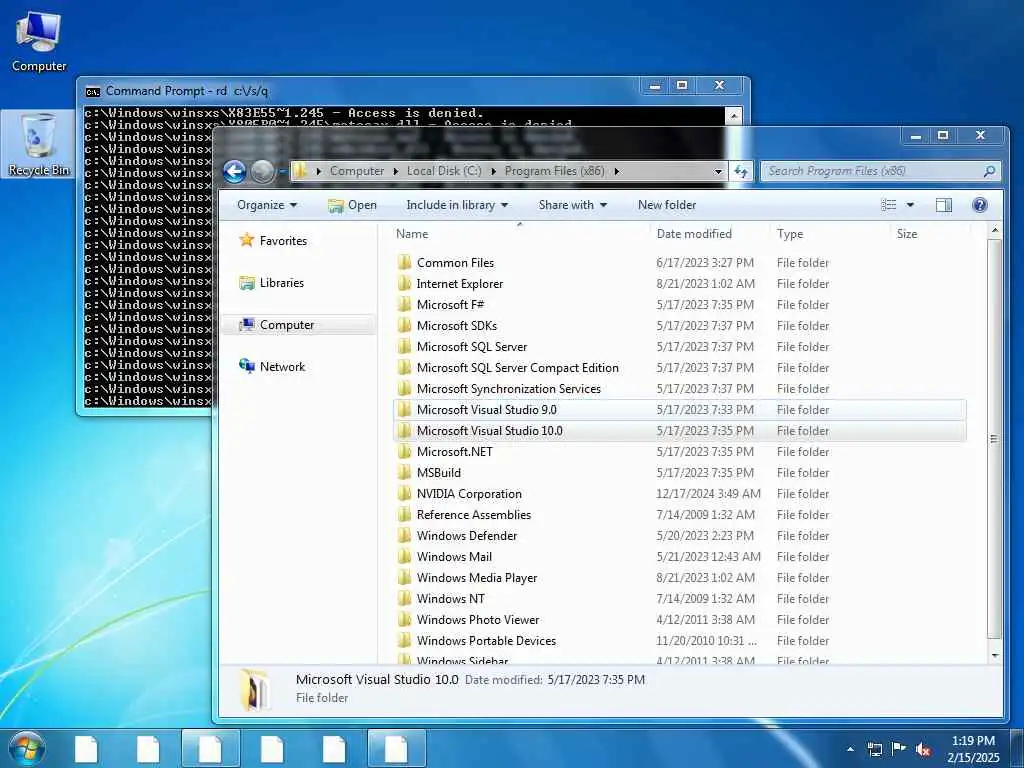Click the search magnifier icon
Screen dimensions: 1024x768
(989, 171)
